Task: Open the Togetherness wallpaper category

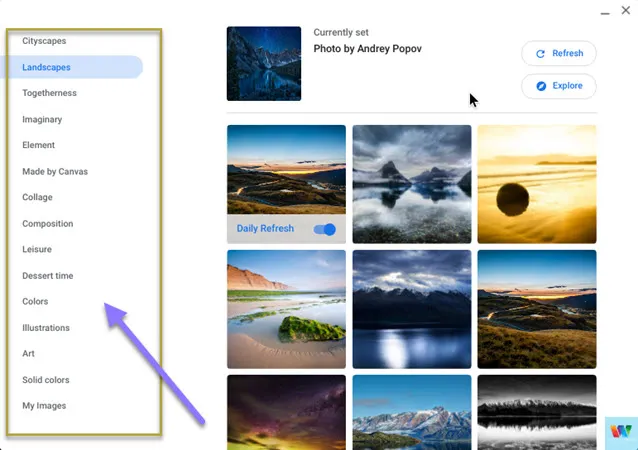Action: [x=49, y=93]
